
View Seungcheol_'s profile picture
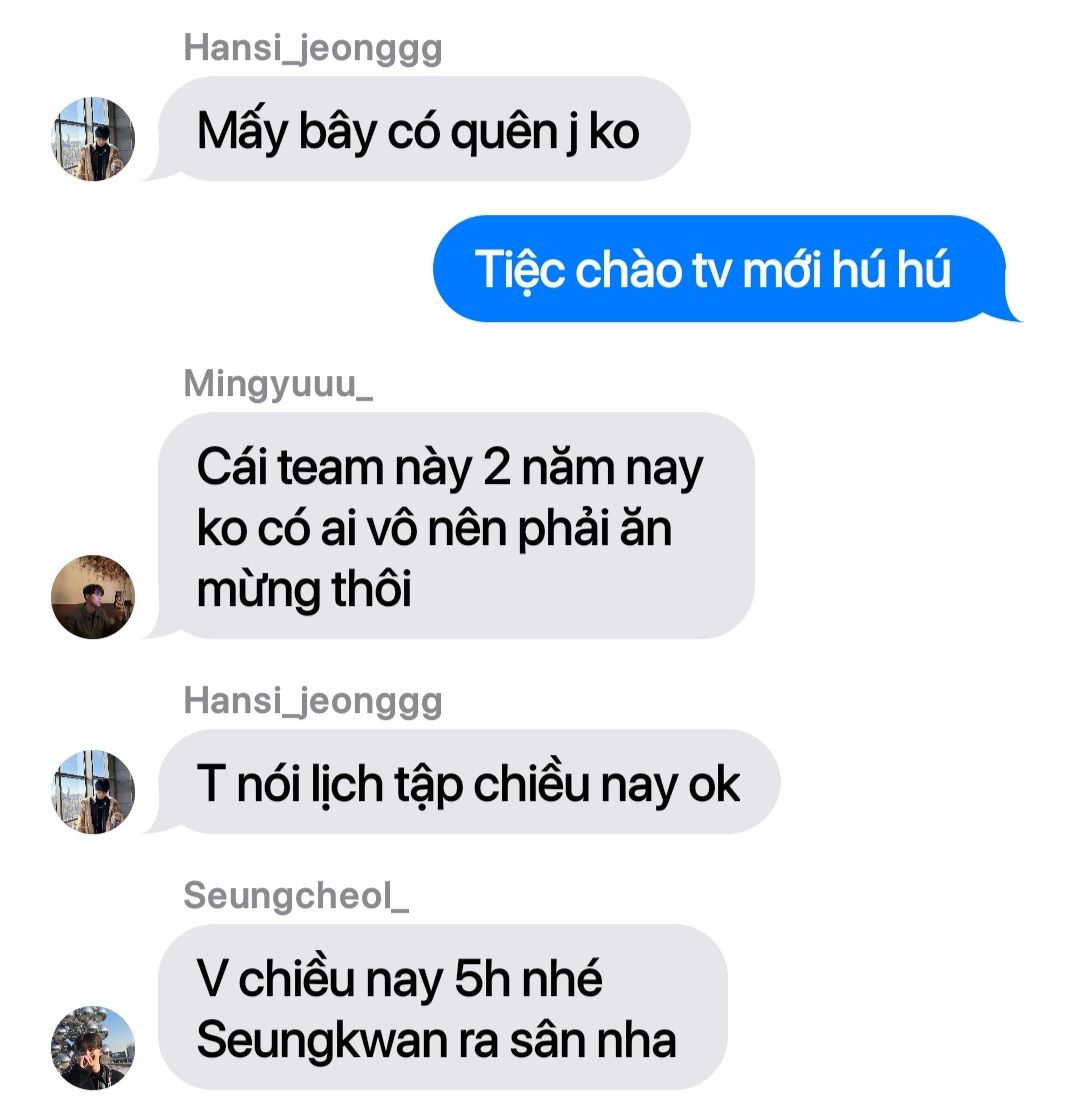click(93, 1048)
